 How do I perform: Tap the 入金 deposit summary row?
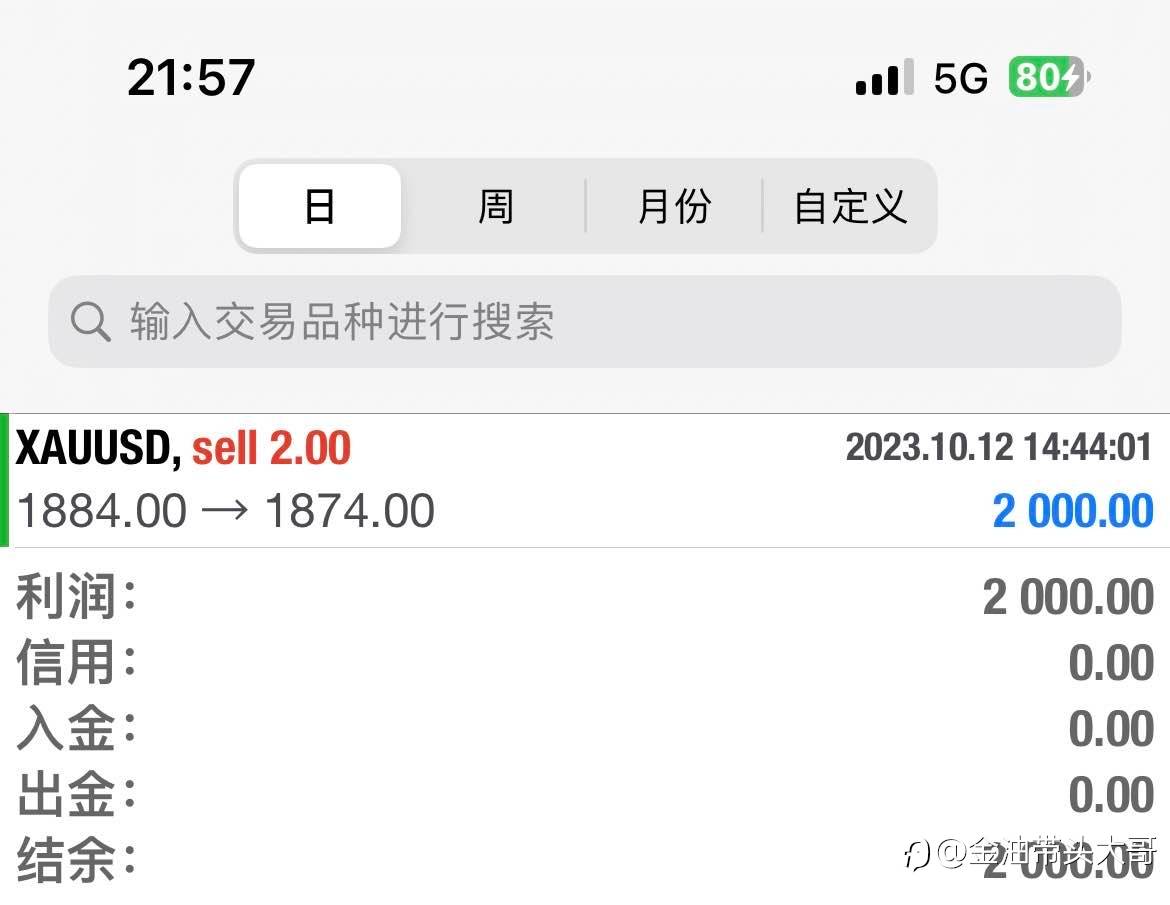pyautogui.click(x=585, y=728)
